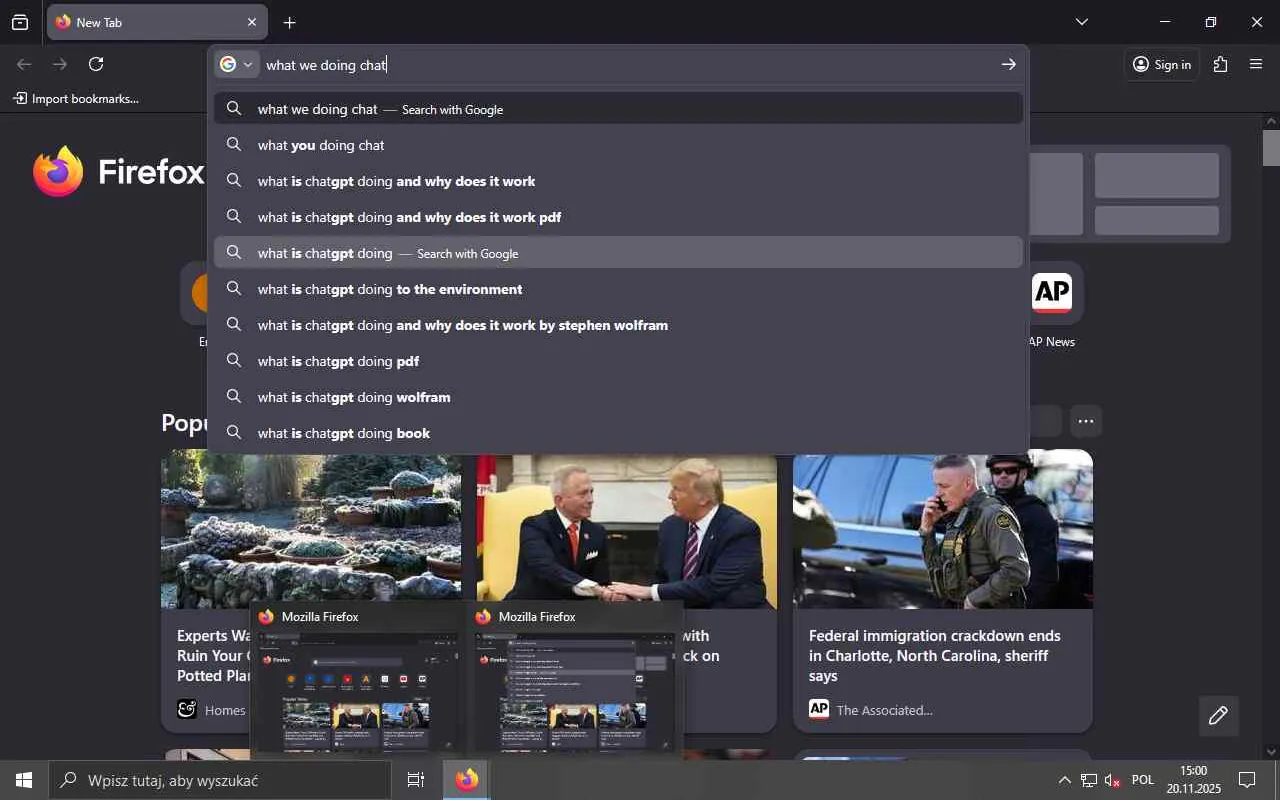Read "Federal immigration crackdown ends in Charlotte" headline
The height and width of the screenshot is (800, 1280).
pyautogui.click(x=935, y=656)
